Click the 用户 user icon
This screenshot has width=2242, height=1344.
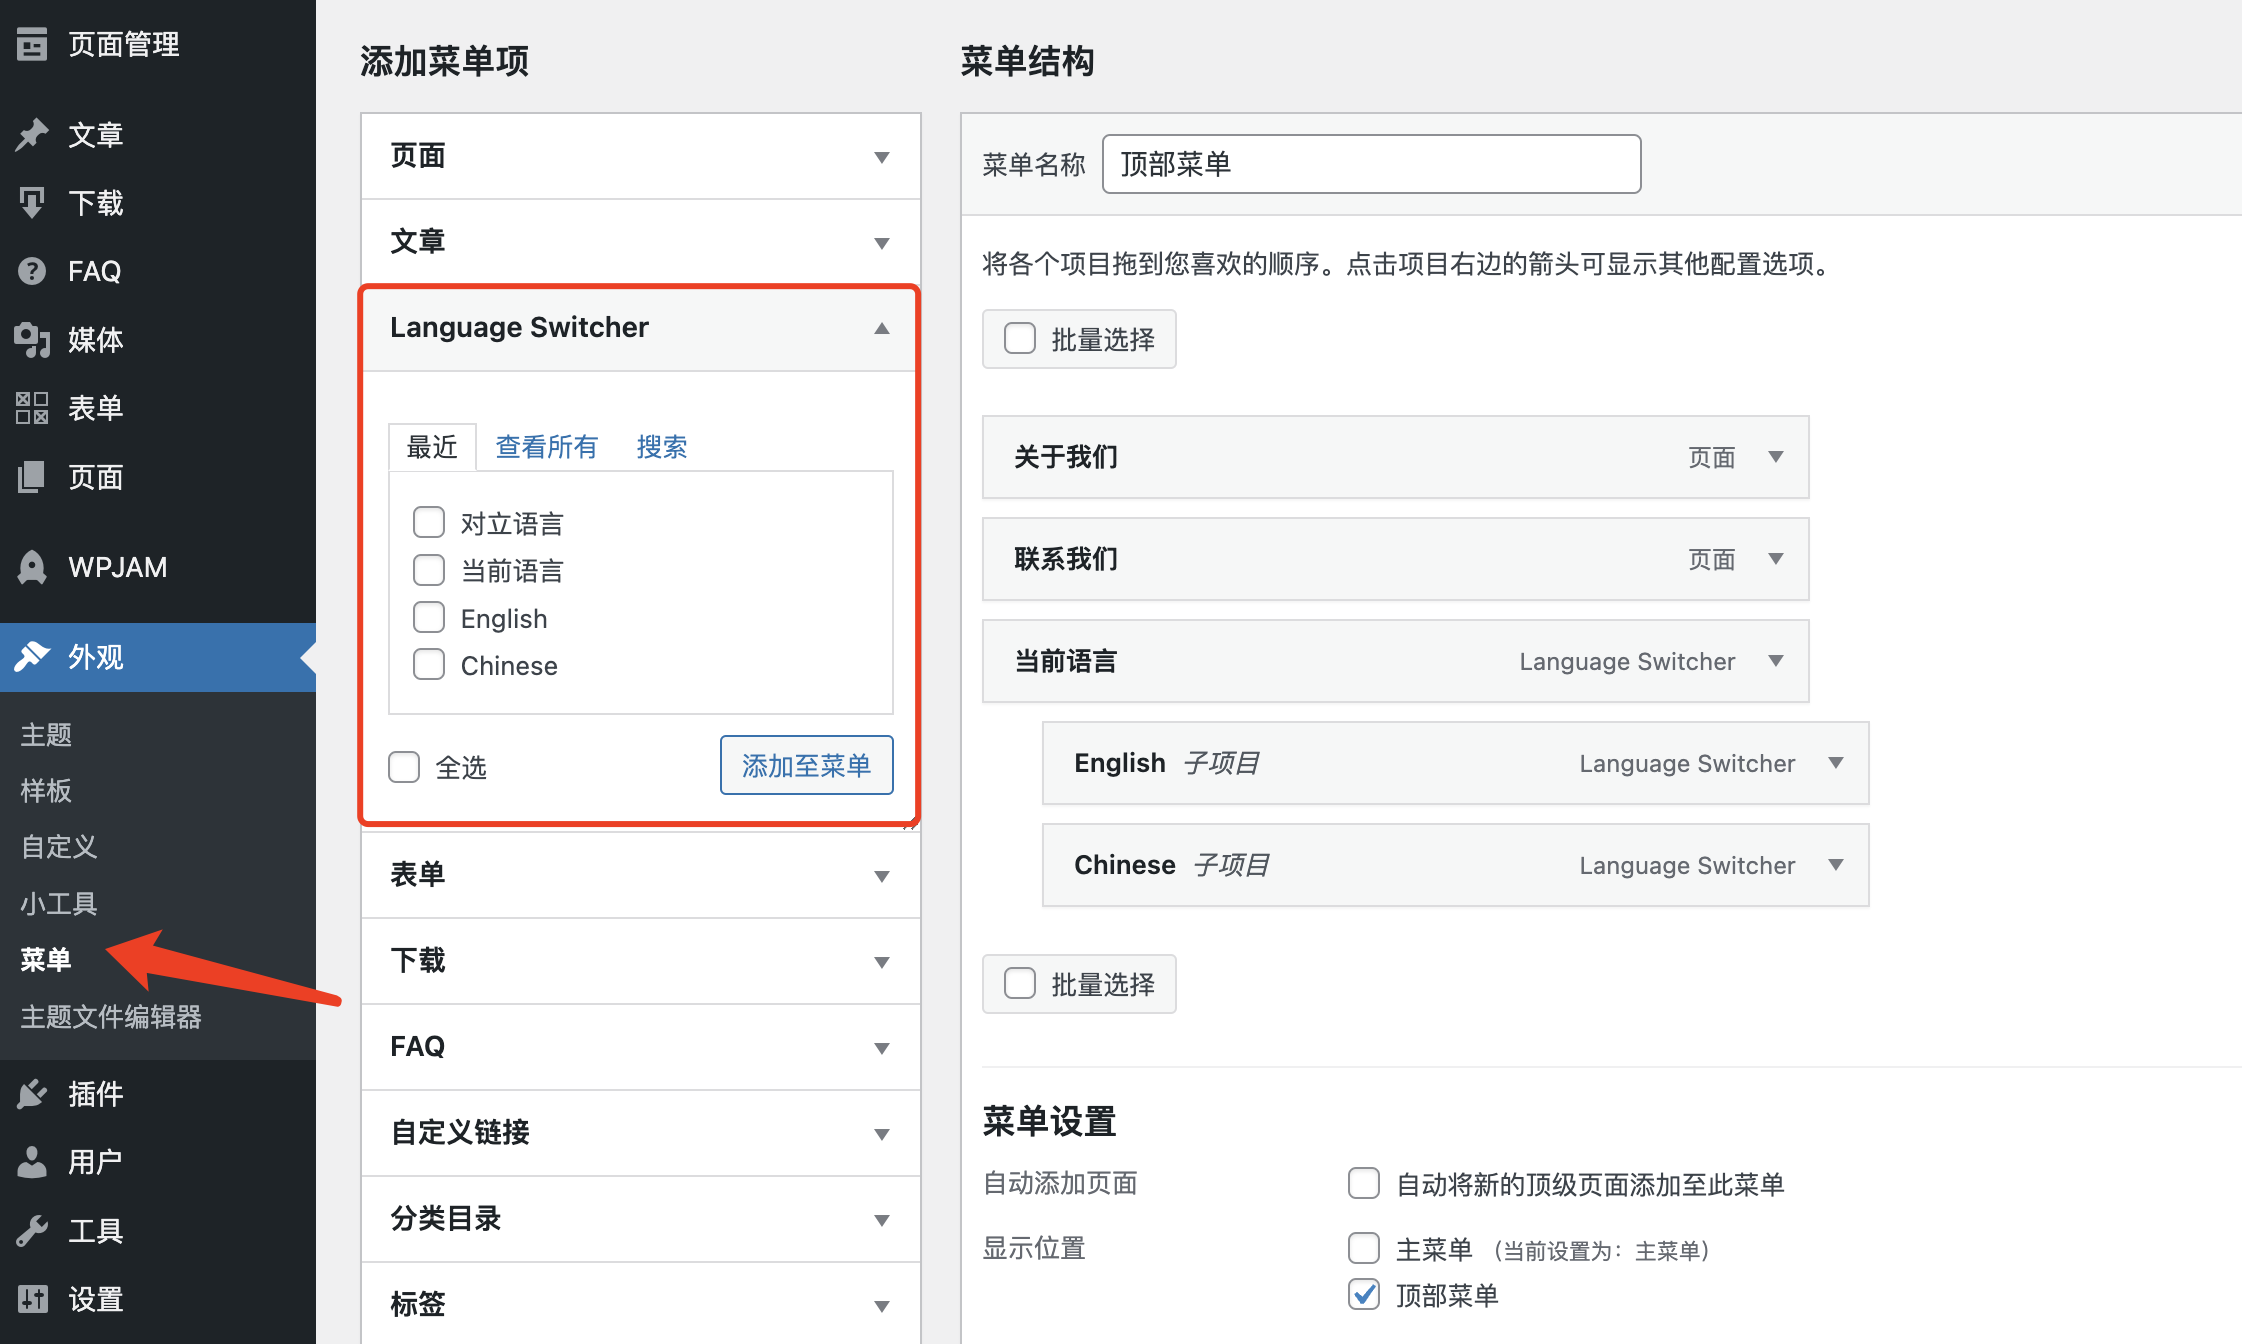click(x=32, y=1162)
